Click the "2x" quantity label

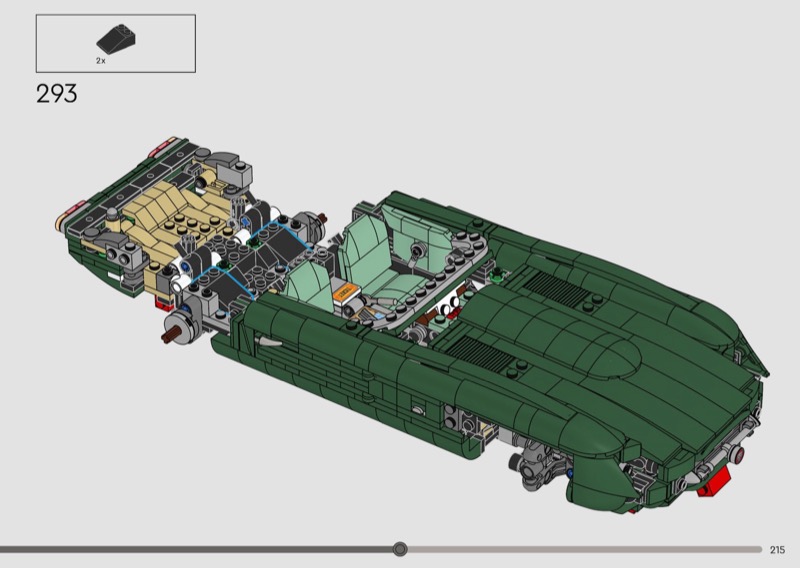click(x=101, y=61)
